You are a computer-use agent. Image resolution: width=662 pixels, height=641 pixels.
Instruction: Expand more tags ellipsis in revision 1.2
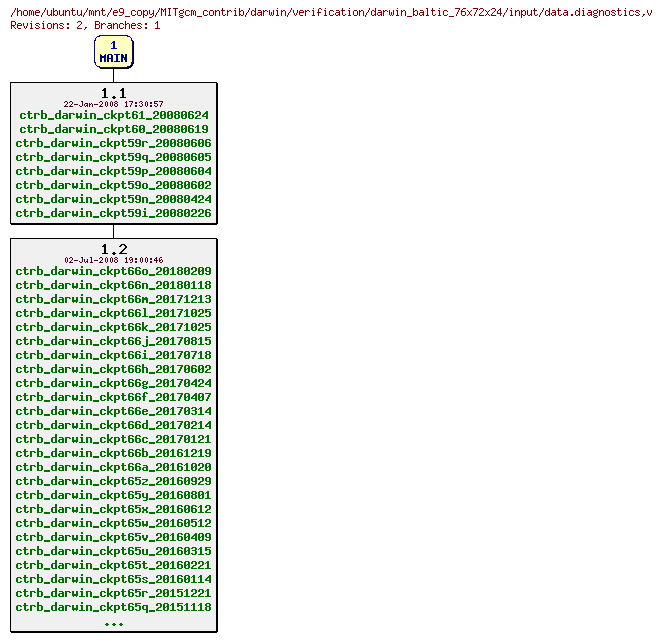point(114,624)
